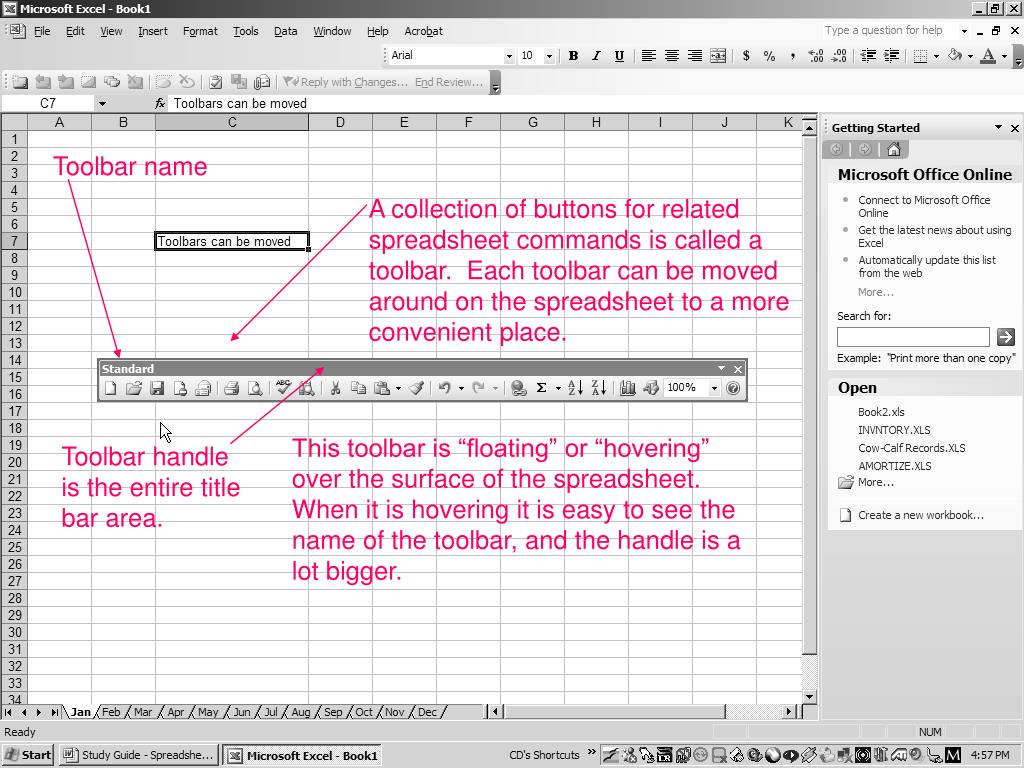This screenshot has width=1024, height=768.
Task: Copy the selection using the Copy icon
Action: click(358, 389)
